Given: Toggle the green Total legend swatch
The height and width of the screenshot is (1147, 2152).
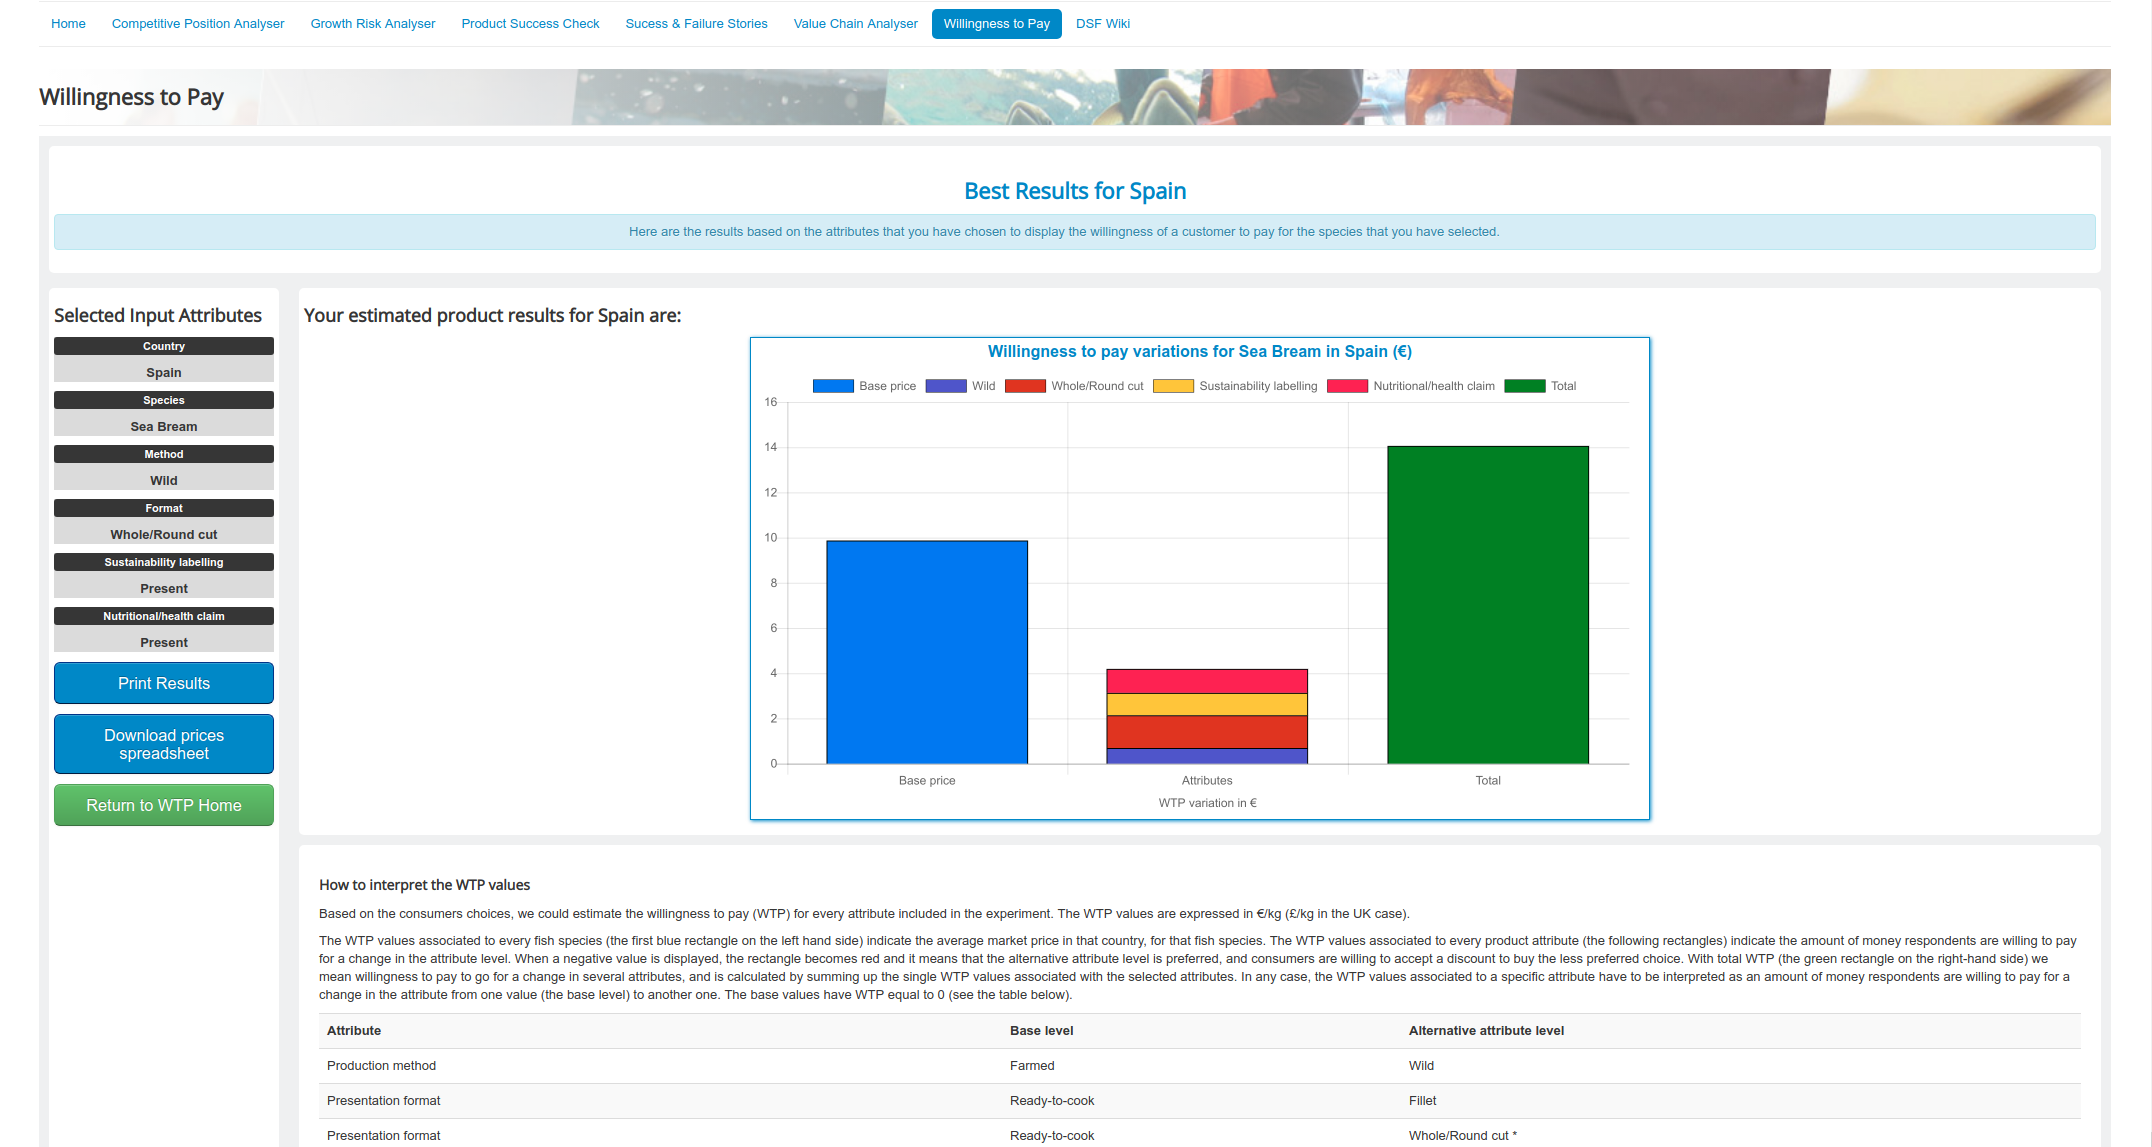Looking at the screenshot, I should pos(1525,386).
